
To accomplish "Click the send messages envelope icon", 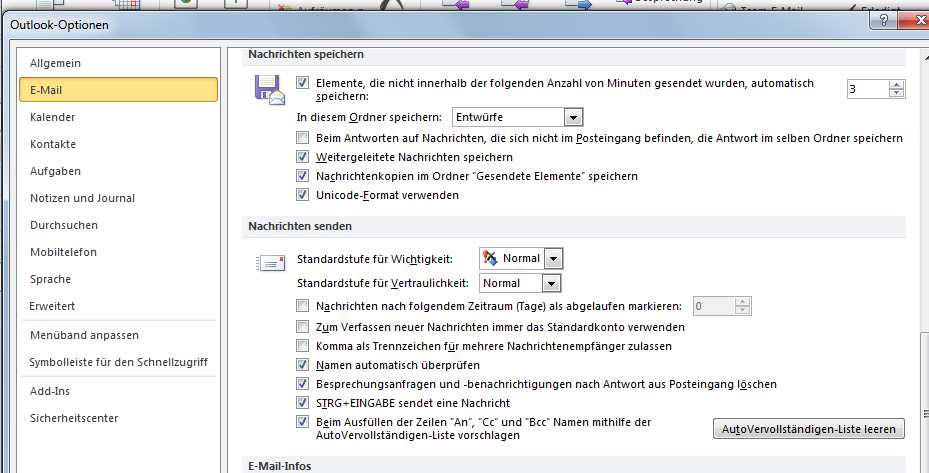I will pyautogui.click(x=270, y=263).
